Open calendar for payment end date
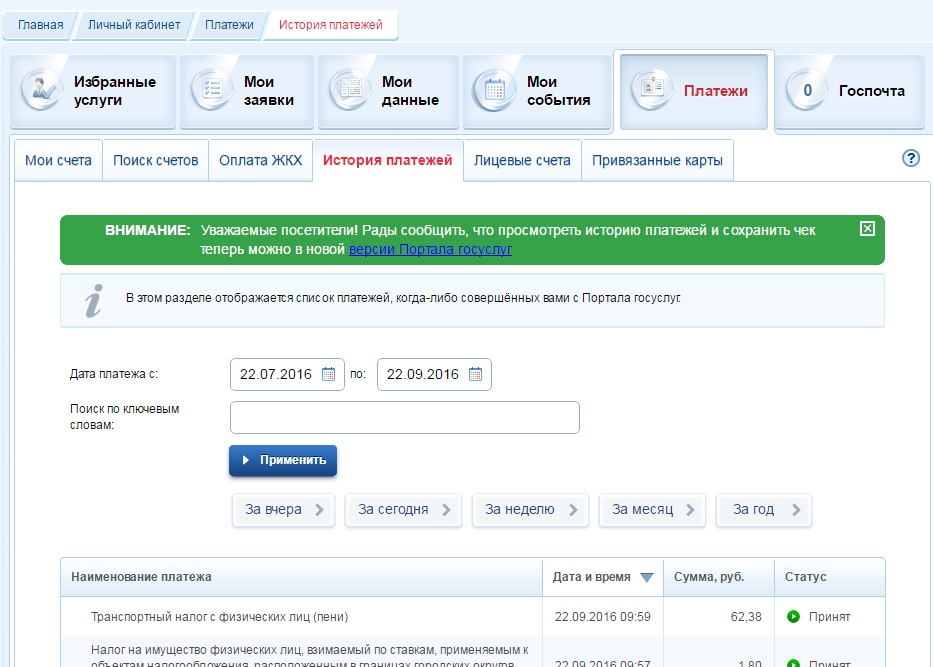The height and width of the screenshot is (667, 933). click(x=475, y=375)
